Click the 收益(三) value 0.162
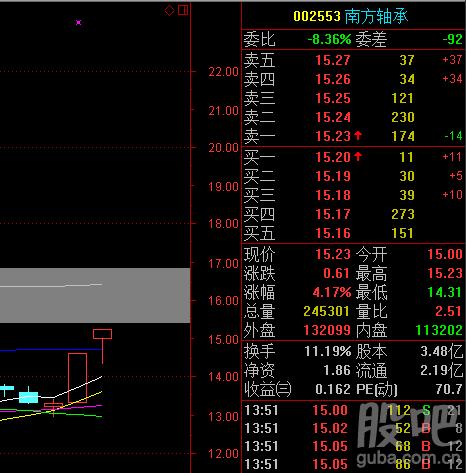This screenshot has height=473, width=466. coord(333,389)
